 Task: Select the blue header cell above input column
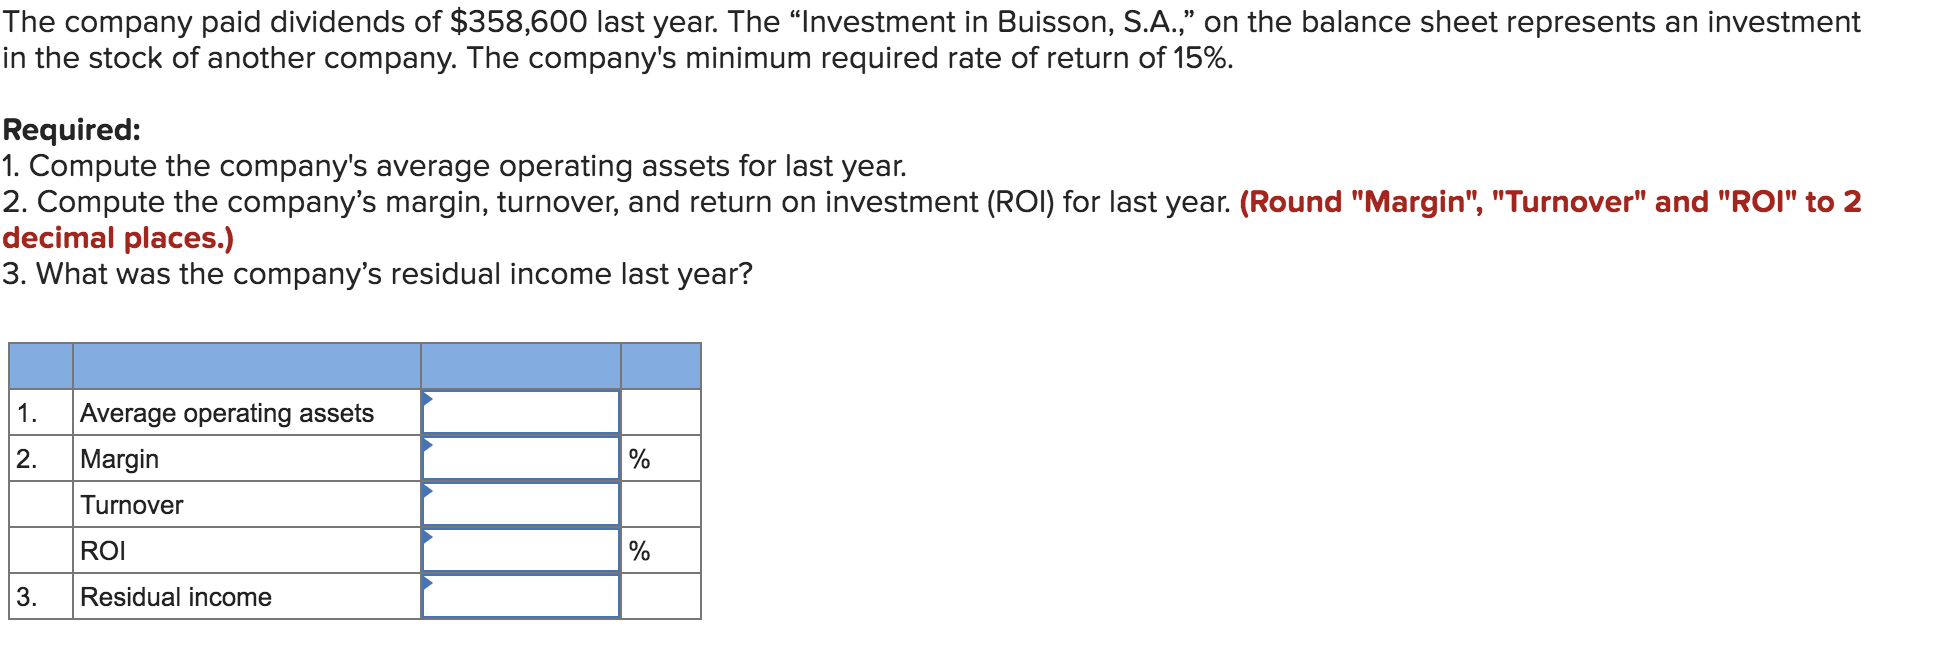point(520,365)
